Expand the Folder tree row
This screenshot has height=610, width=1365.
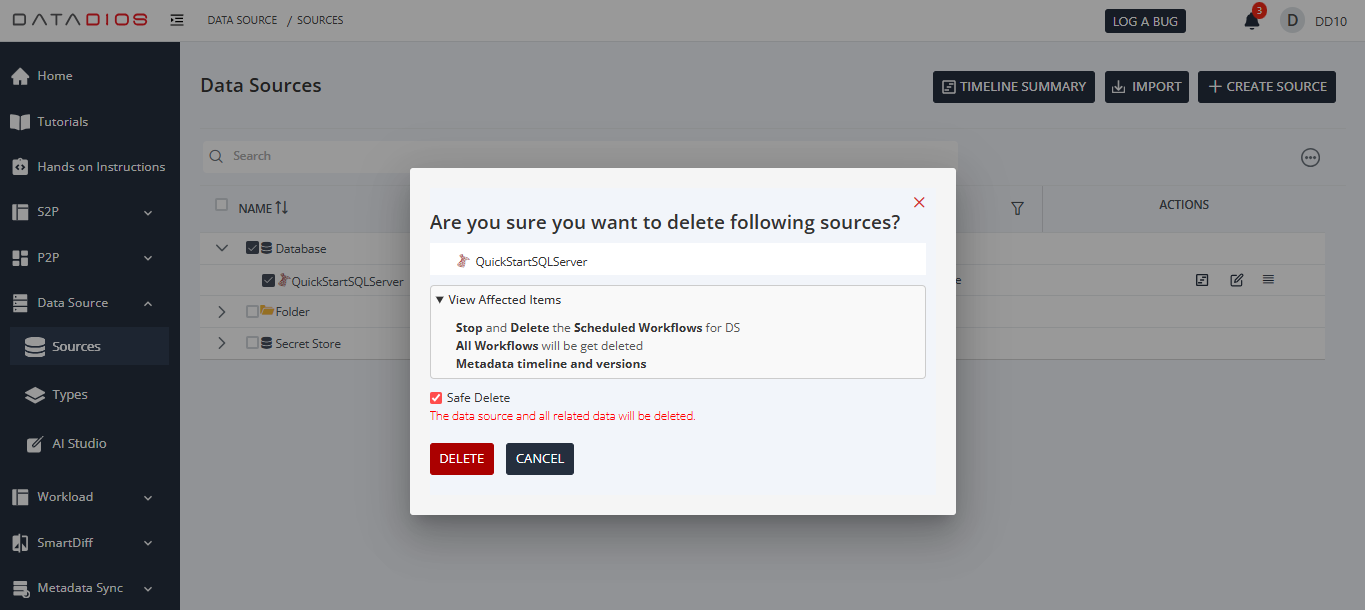click(x=222, y=312)
